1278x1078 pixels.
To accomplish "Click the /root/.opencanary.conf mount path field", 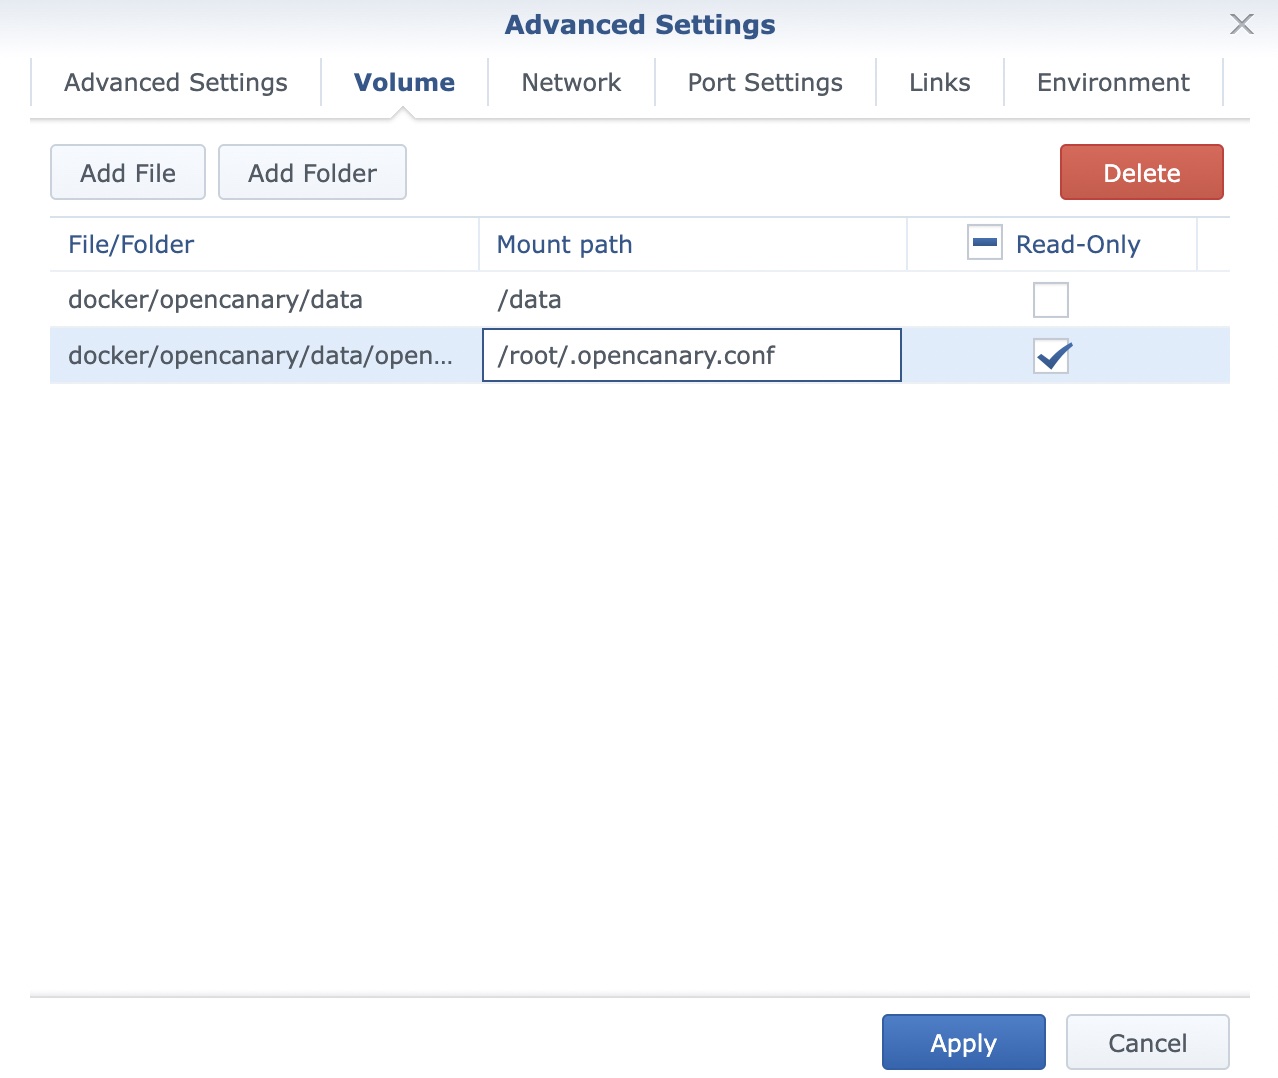I will click(691, 356).
